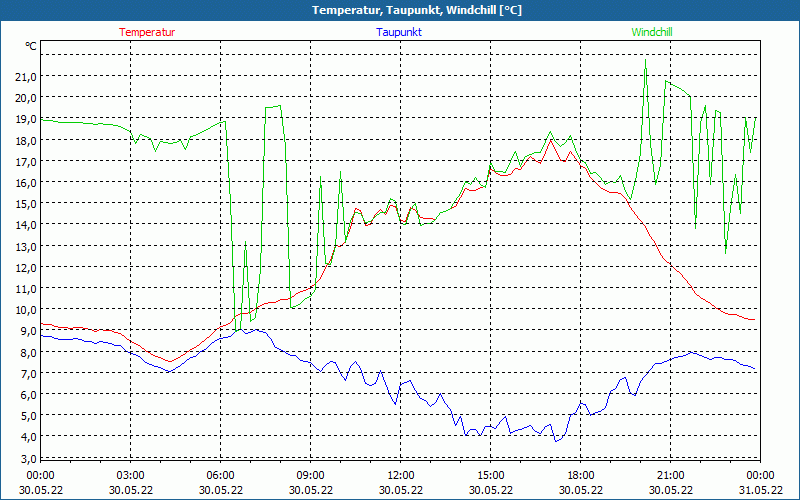Click the 15,0 y-axis value
The height and width of the screenshot is (500, 800).
point(26,204)
